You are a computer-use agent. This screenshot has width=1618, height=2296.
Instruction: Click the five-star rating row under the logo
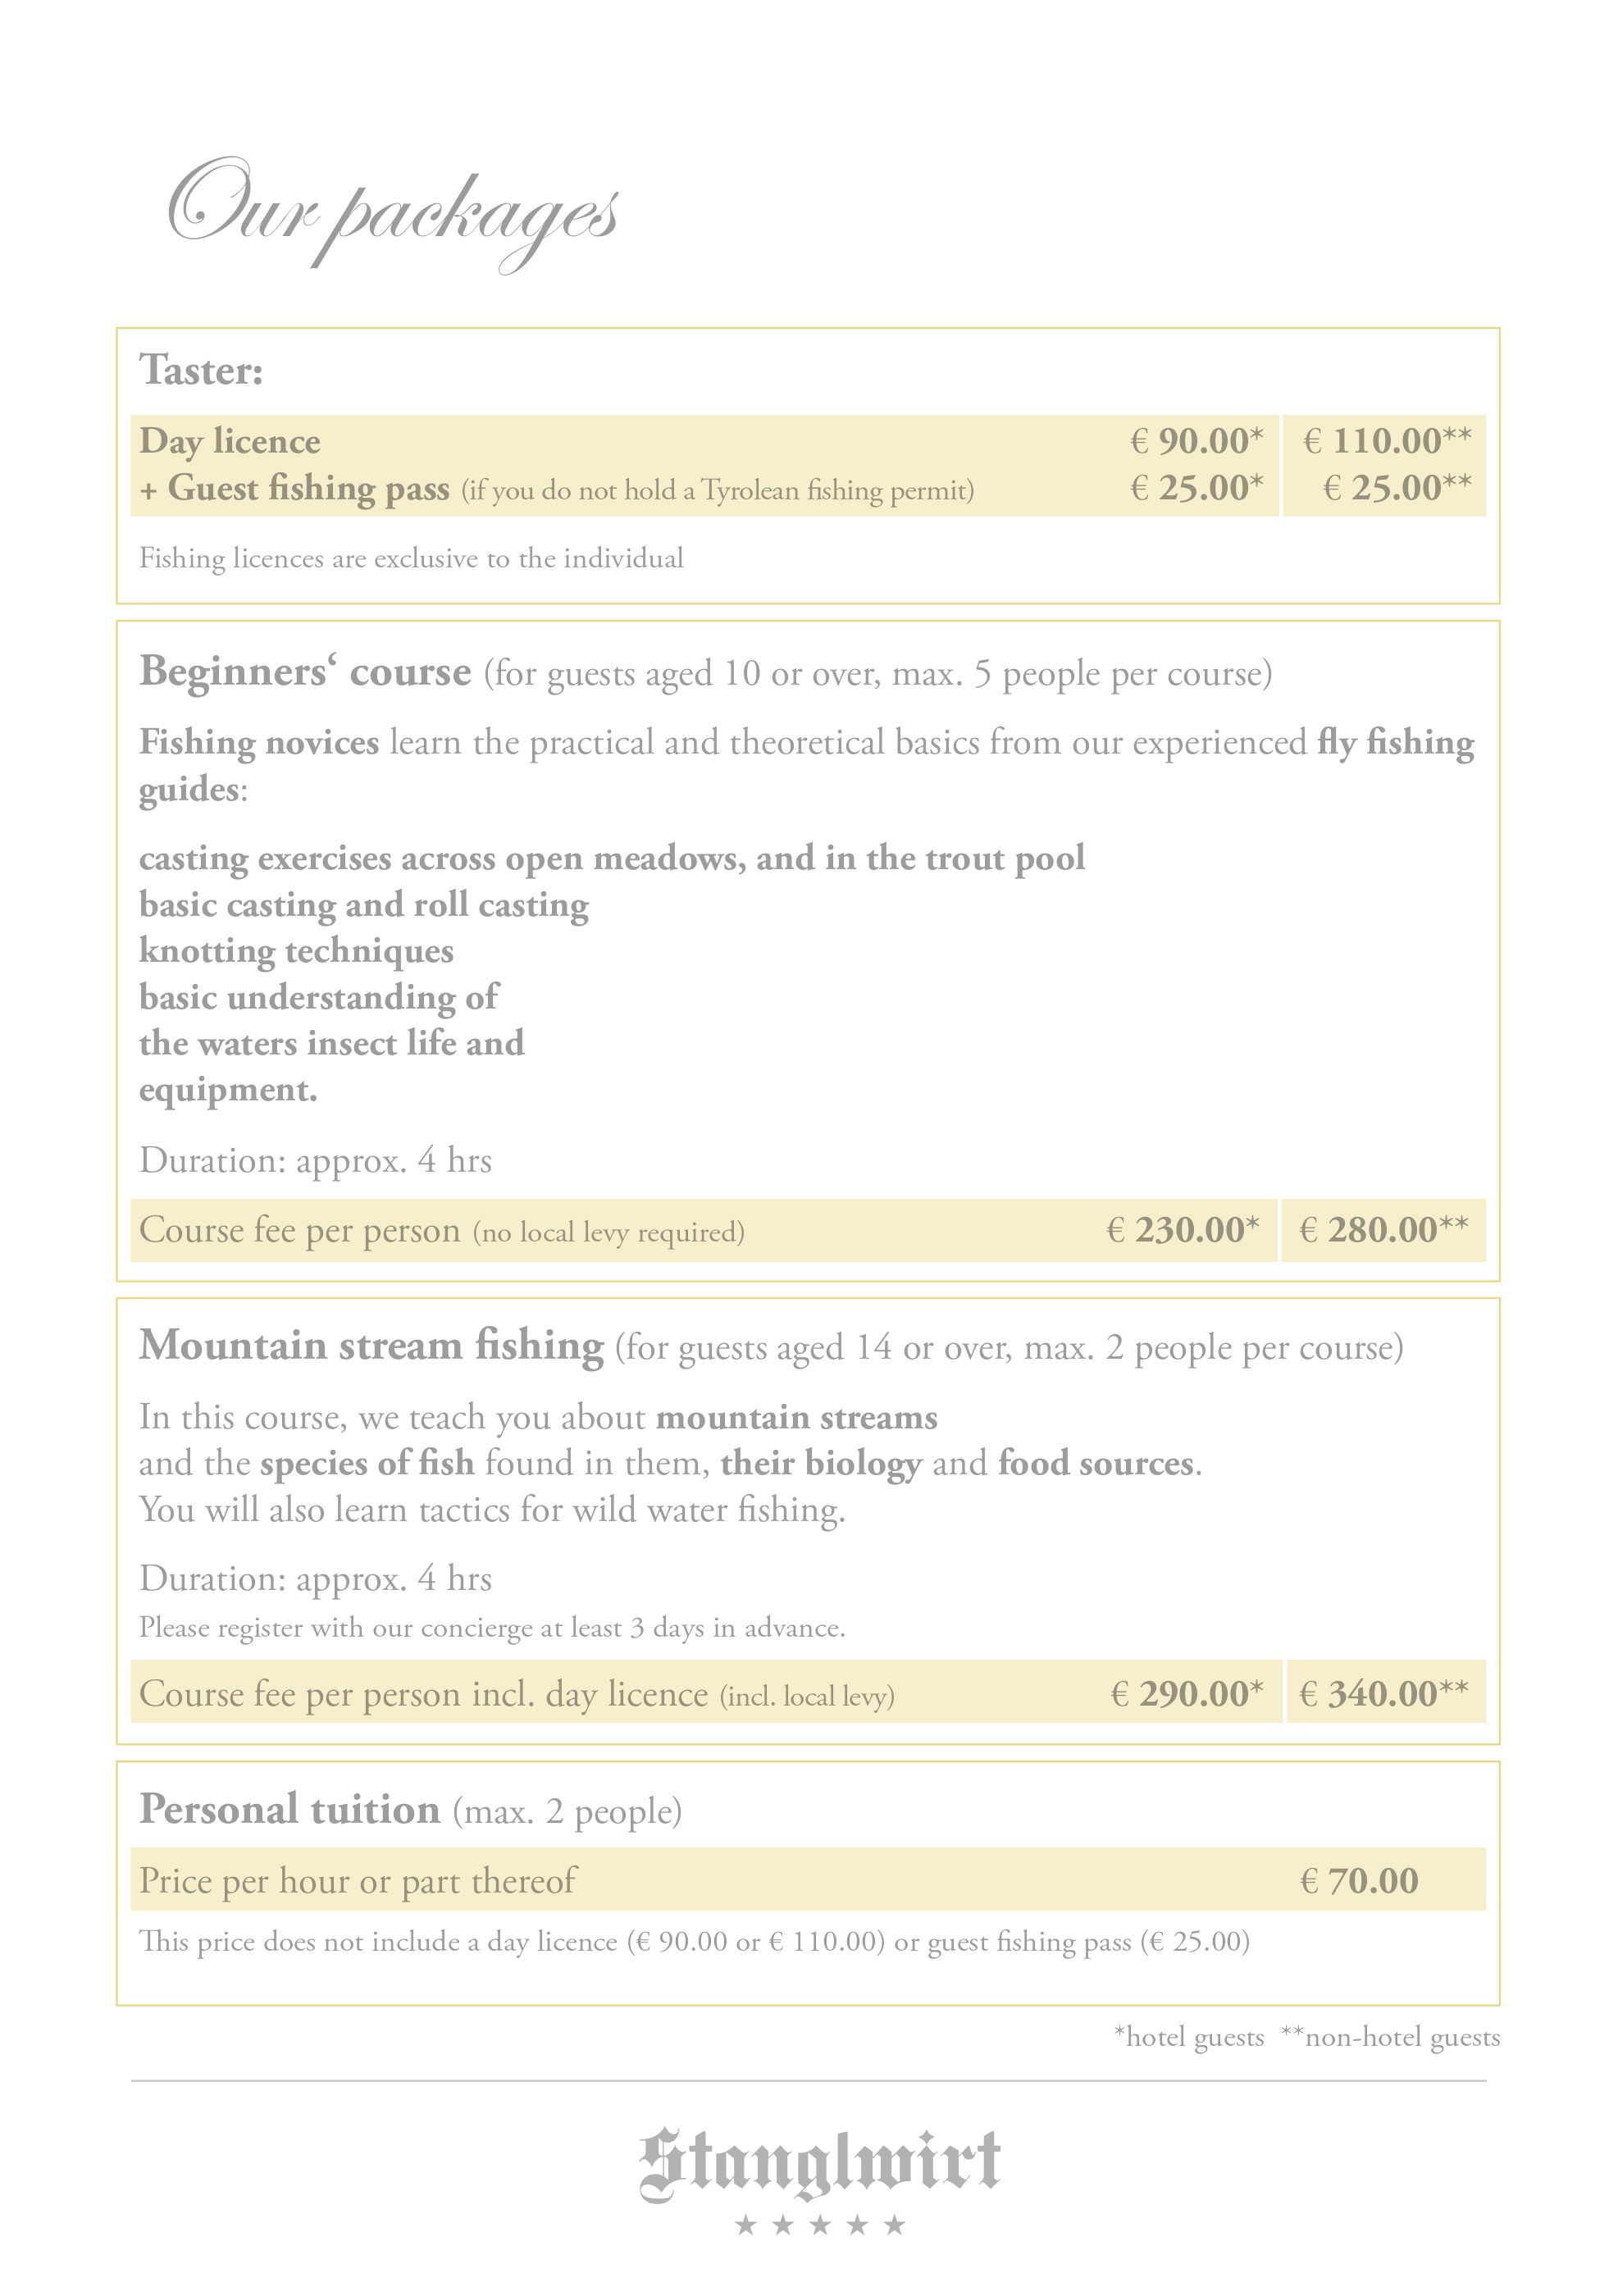click(x=819, y=2225)
